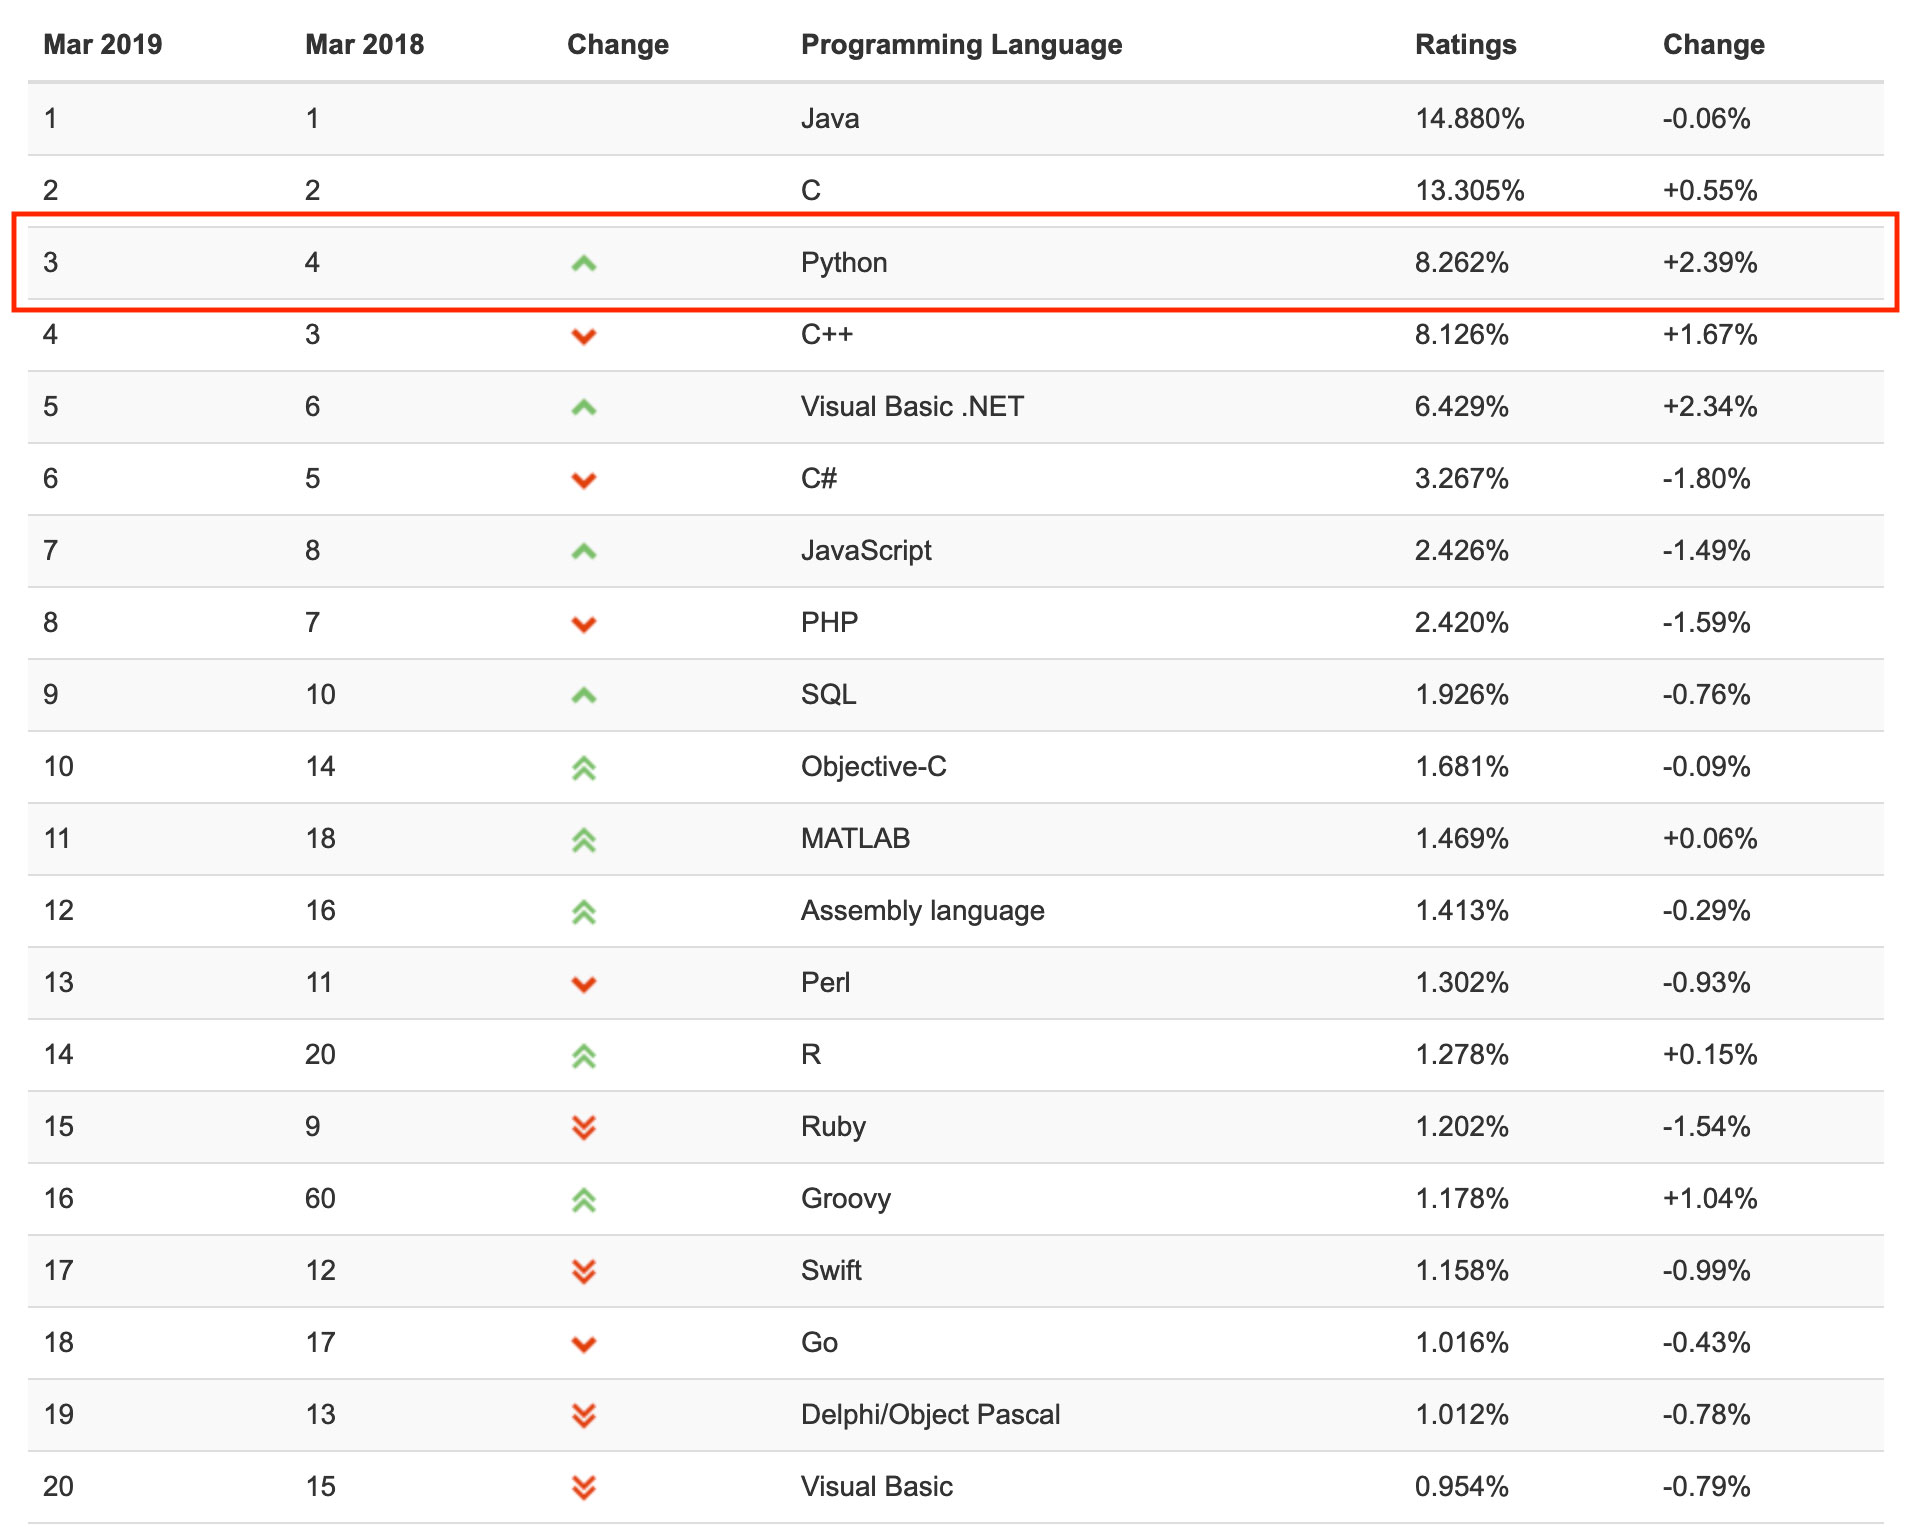
Task: Click the double green arrow beside Objective-C
Action: [x=583, y=768]
